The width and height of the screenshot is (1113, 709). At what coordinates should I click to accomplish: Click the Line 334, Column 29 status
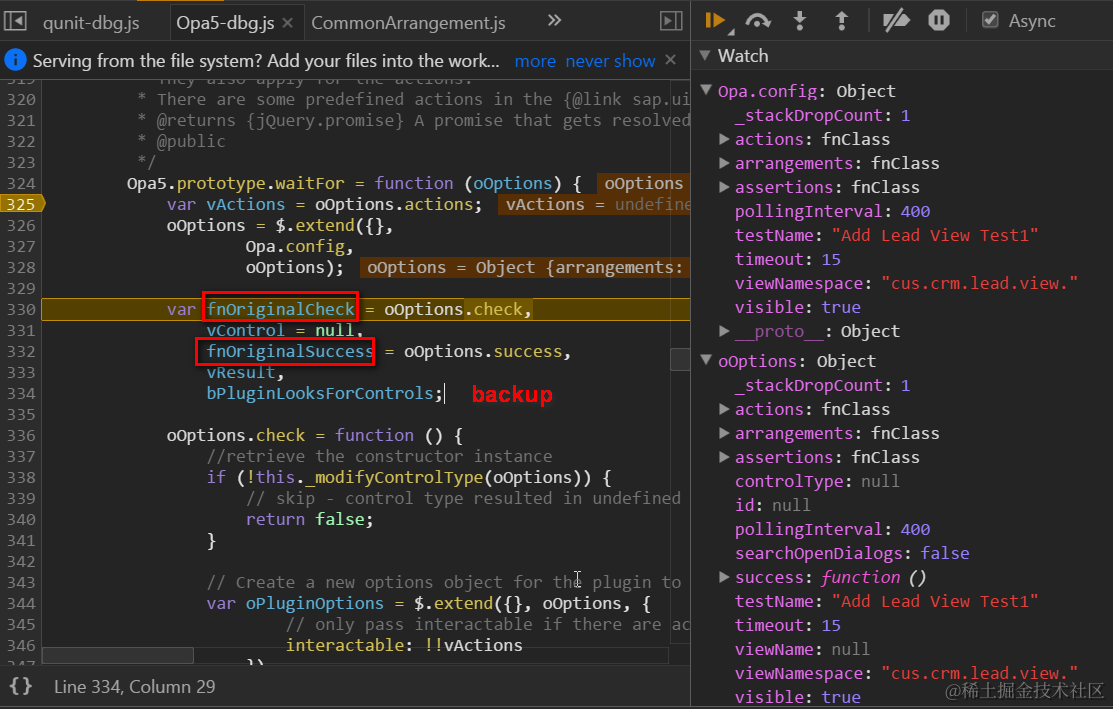coord(134,686)
